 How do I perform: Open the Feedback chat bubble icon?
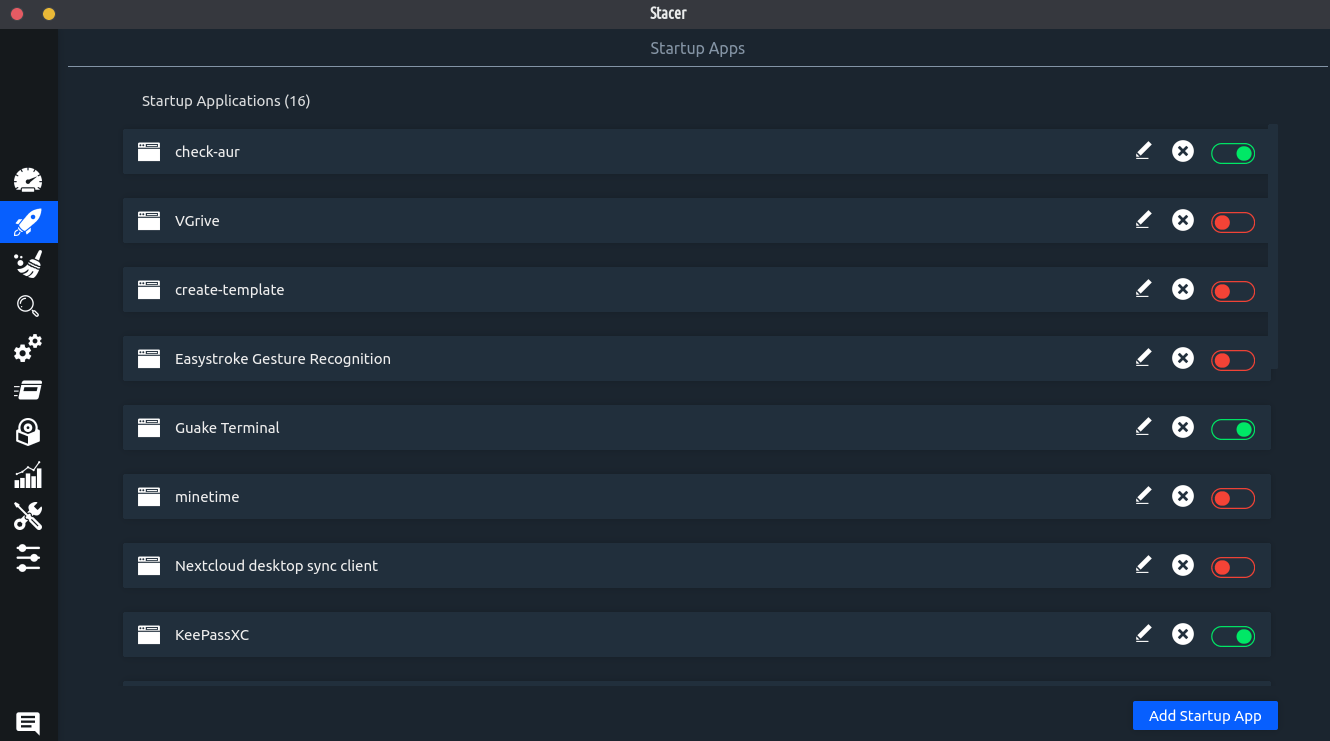pyautogui.click(x=28, y=722)
